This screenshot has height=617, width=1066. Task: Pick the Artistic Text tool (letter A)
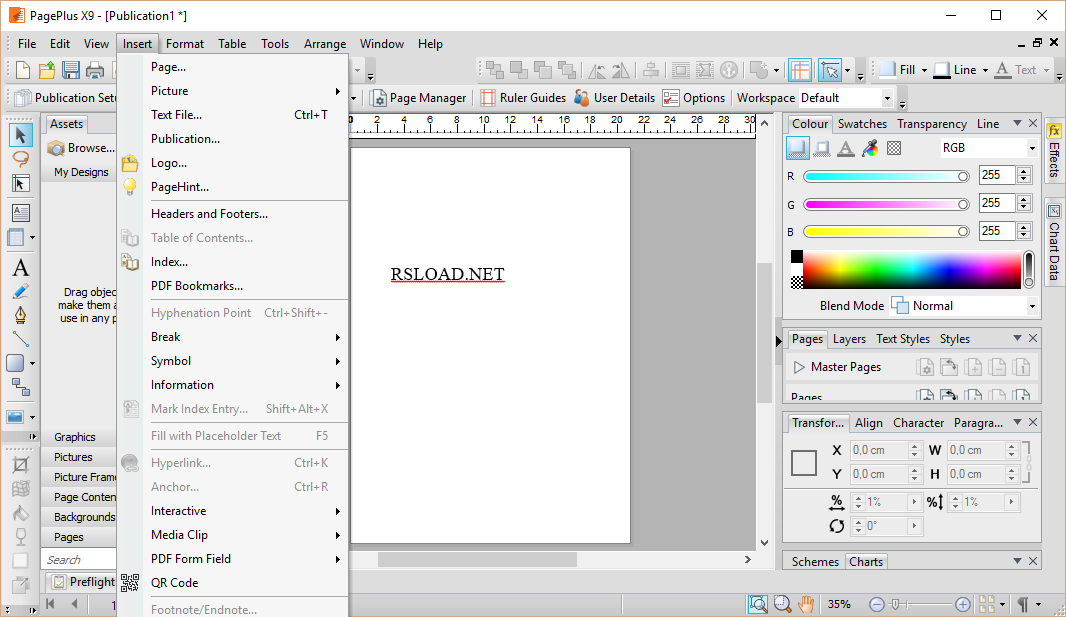tap(20, 267)
